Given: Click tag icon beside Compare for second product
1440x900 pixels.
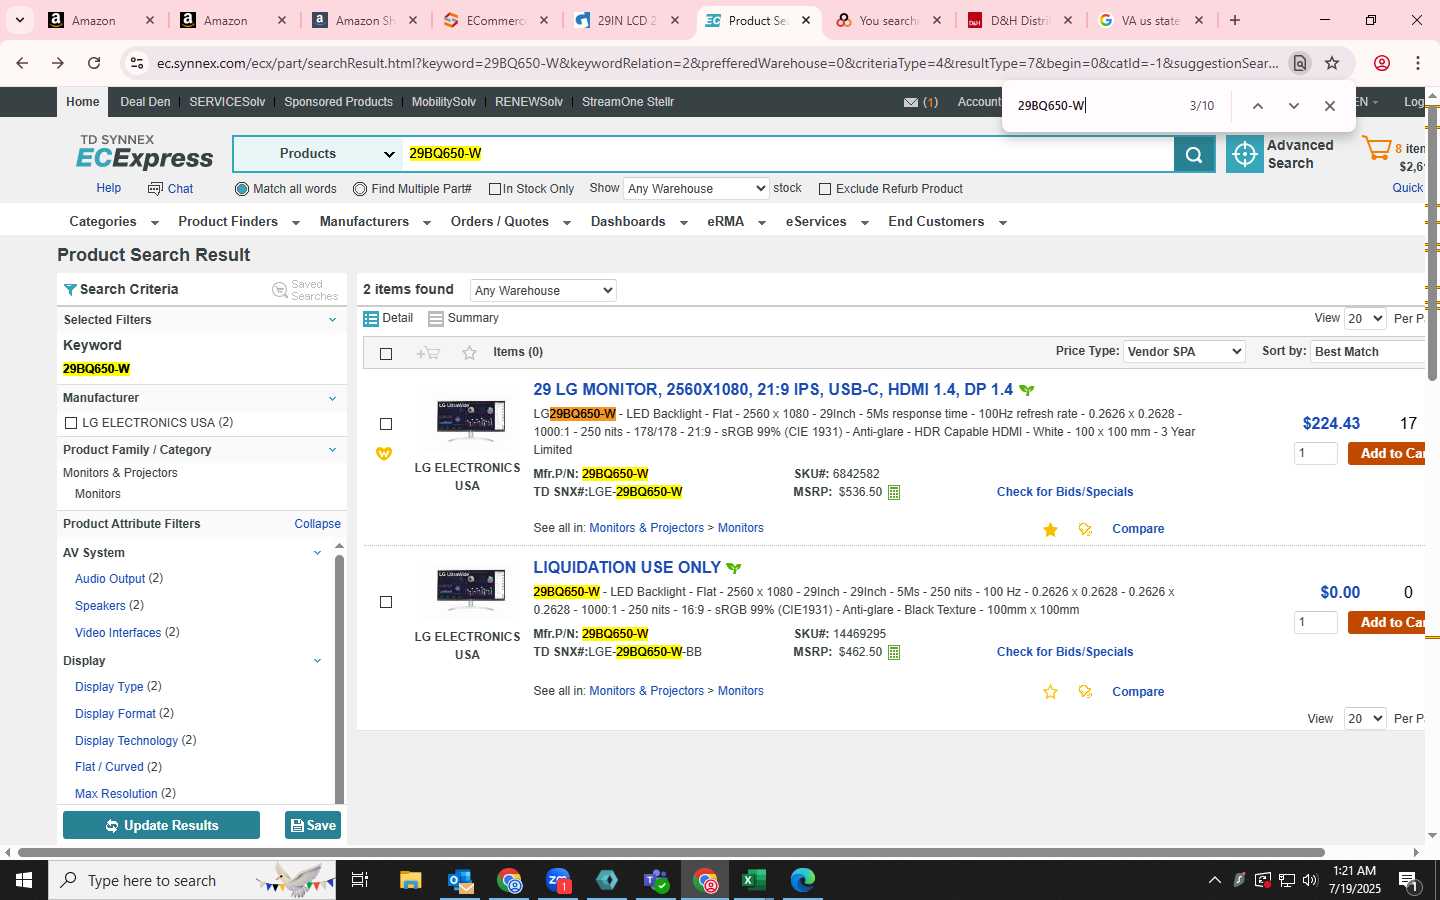Looking at the screenshot, I should pyautogui.click(x=1085, y=692).
